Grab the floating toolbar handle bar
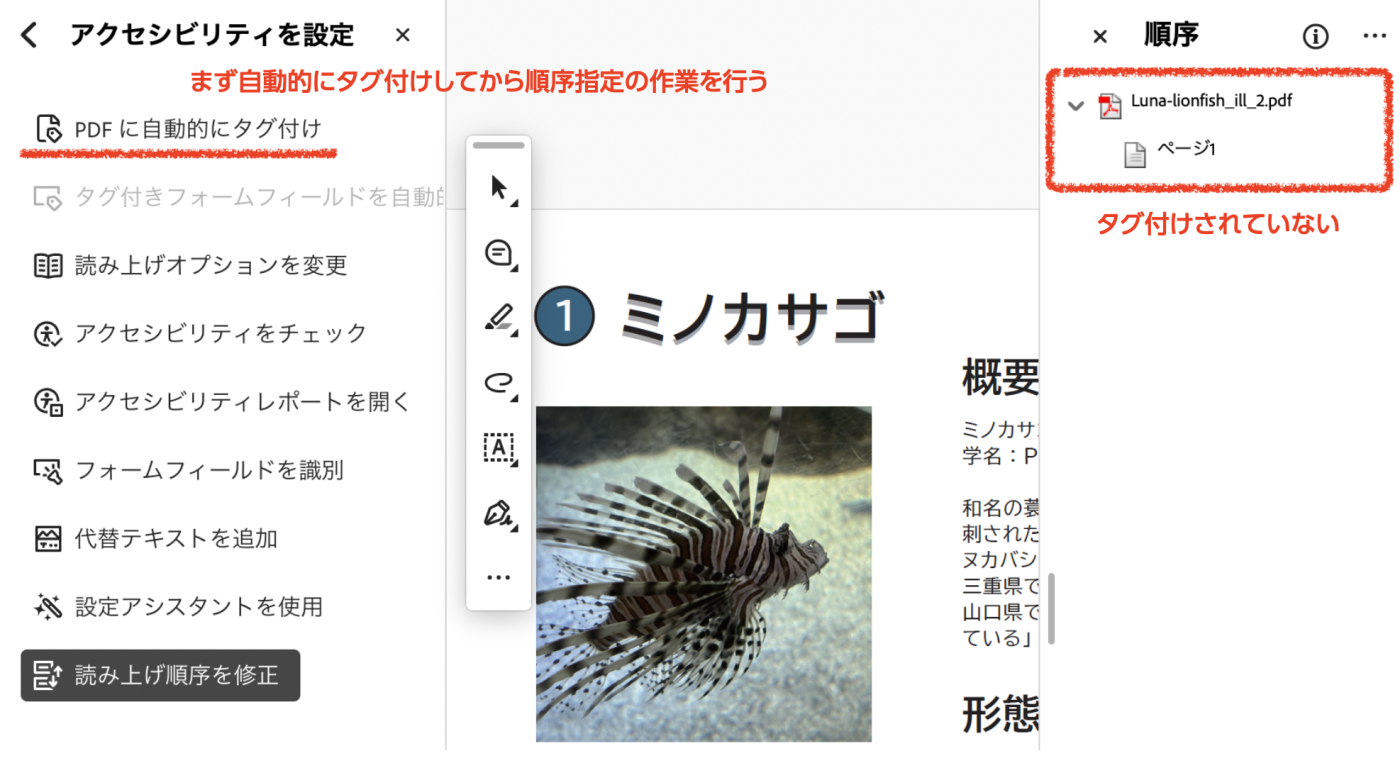 pos(498,146)
